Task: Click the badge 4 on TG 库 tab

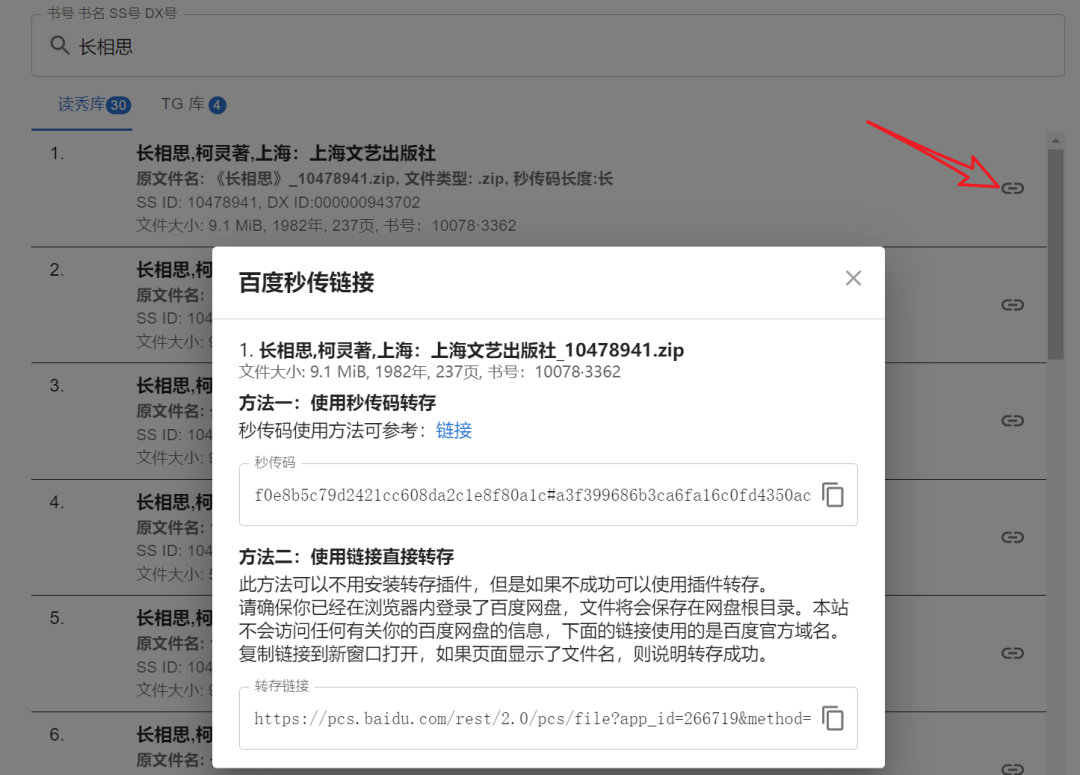Action: pyautogui.click(x=218, y=105)
